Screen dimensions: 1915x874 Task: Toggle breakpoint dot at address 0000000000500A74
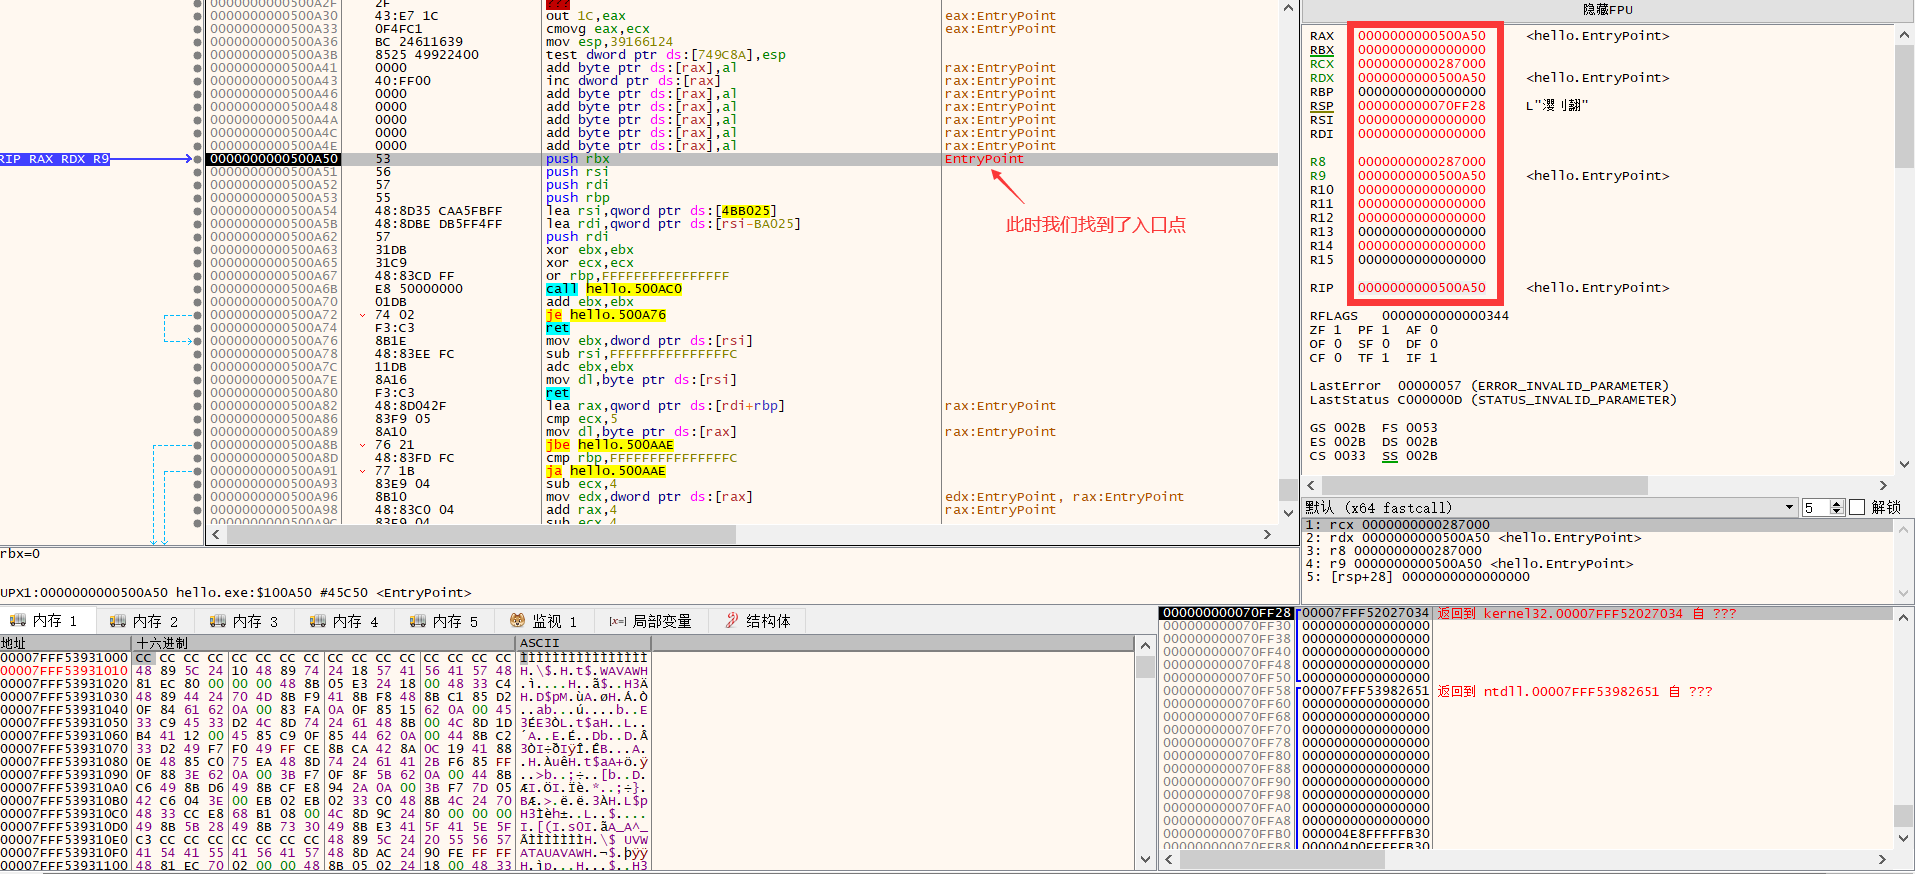[197, 328]
